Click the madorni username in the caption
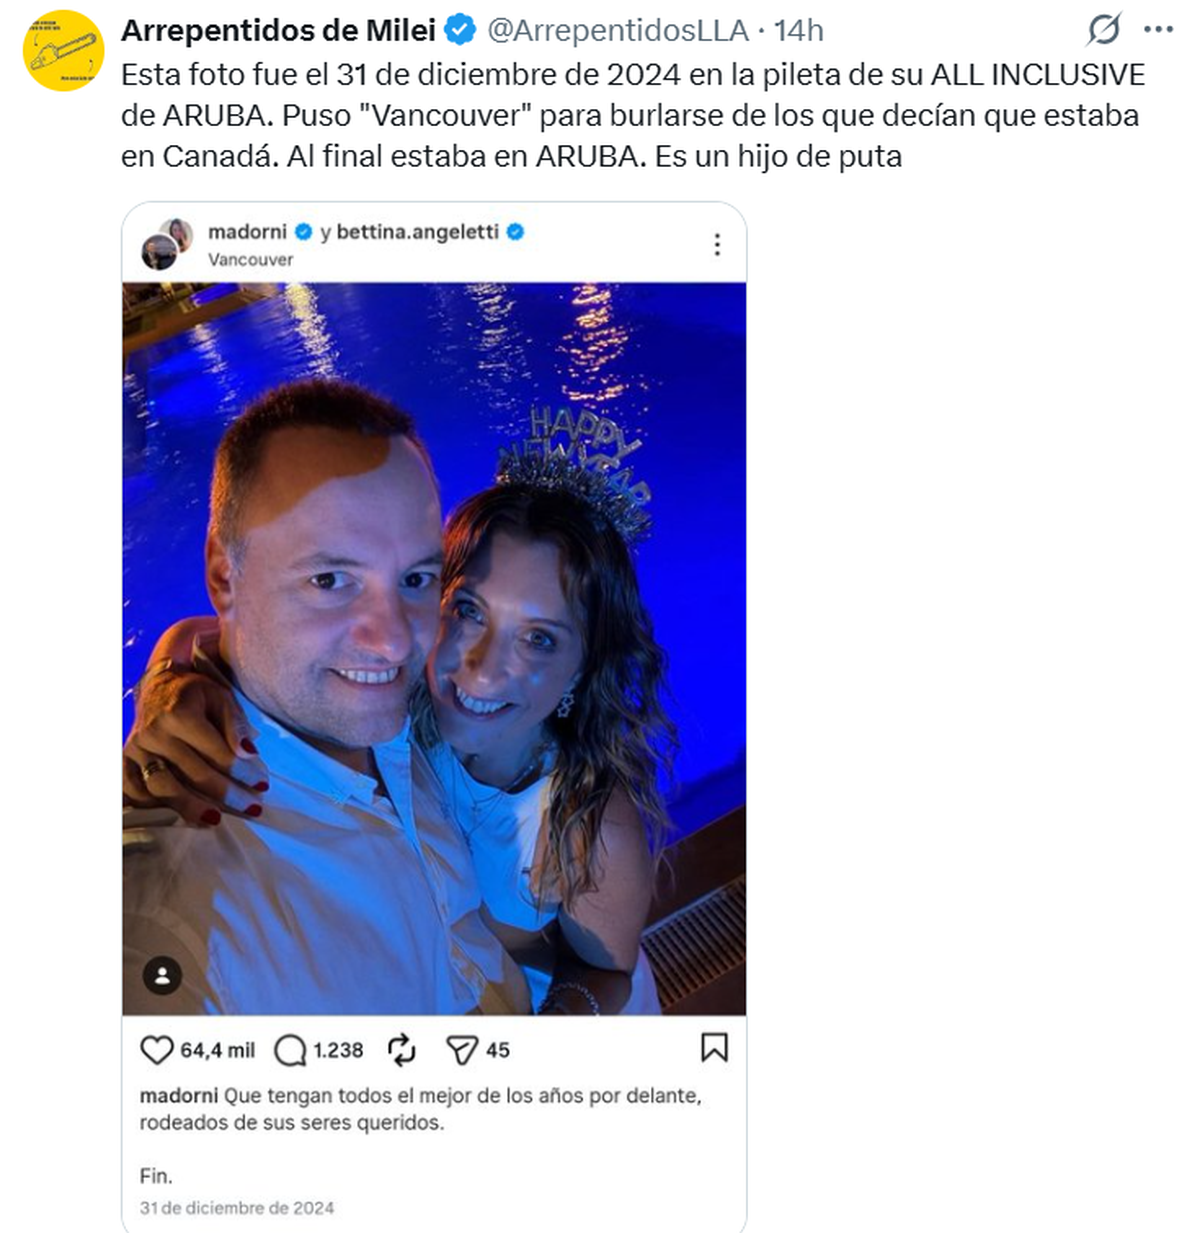 (178, 1096)
